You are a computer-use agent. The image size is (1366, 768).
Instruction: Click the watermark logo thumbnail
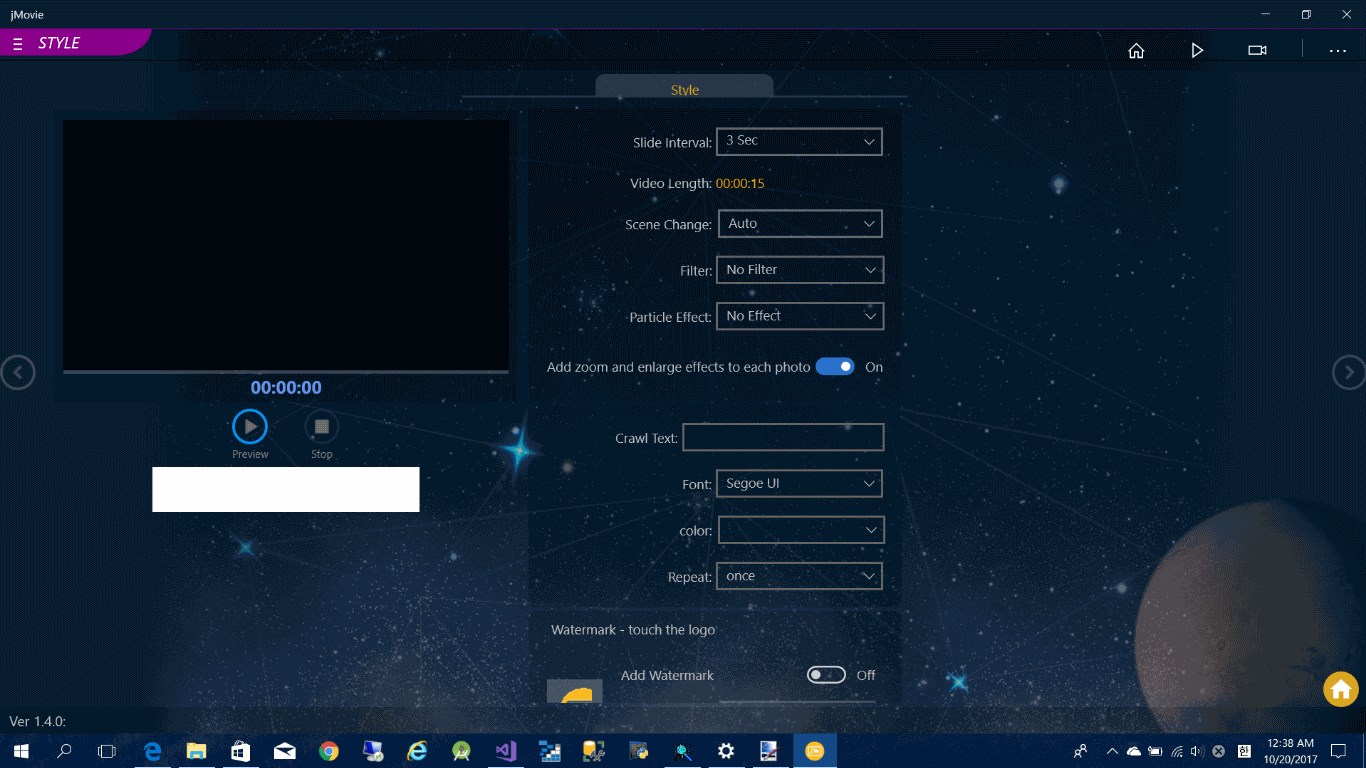pos(575,691)
